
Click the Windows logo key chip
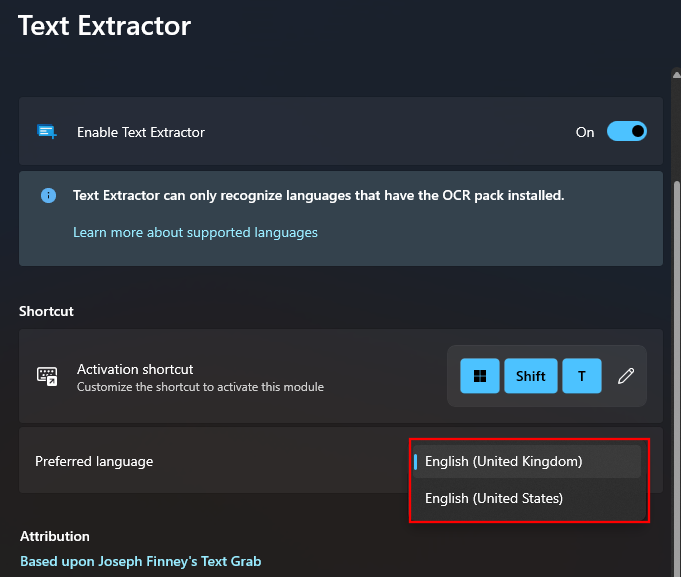tap(480, 376)
